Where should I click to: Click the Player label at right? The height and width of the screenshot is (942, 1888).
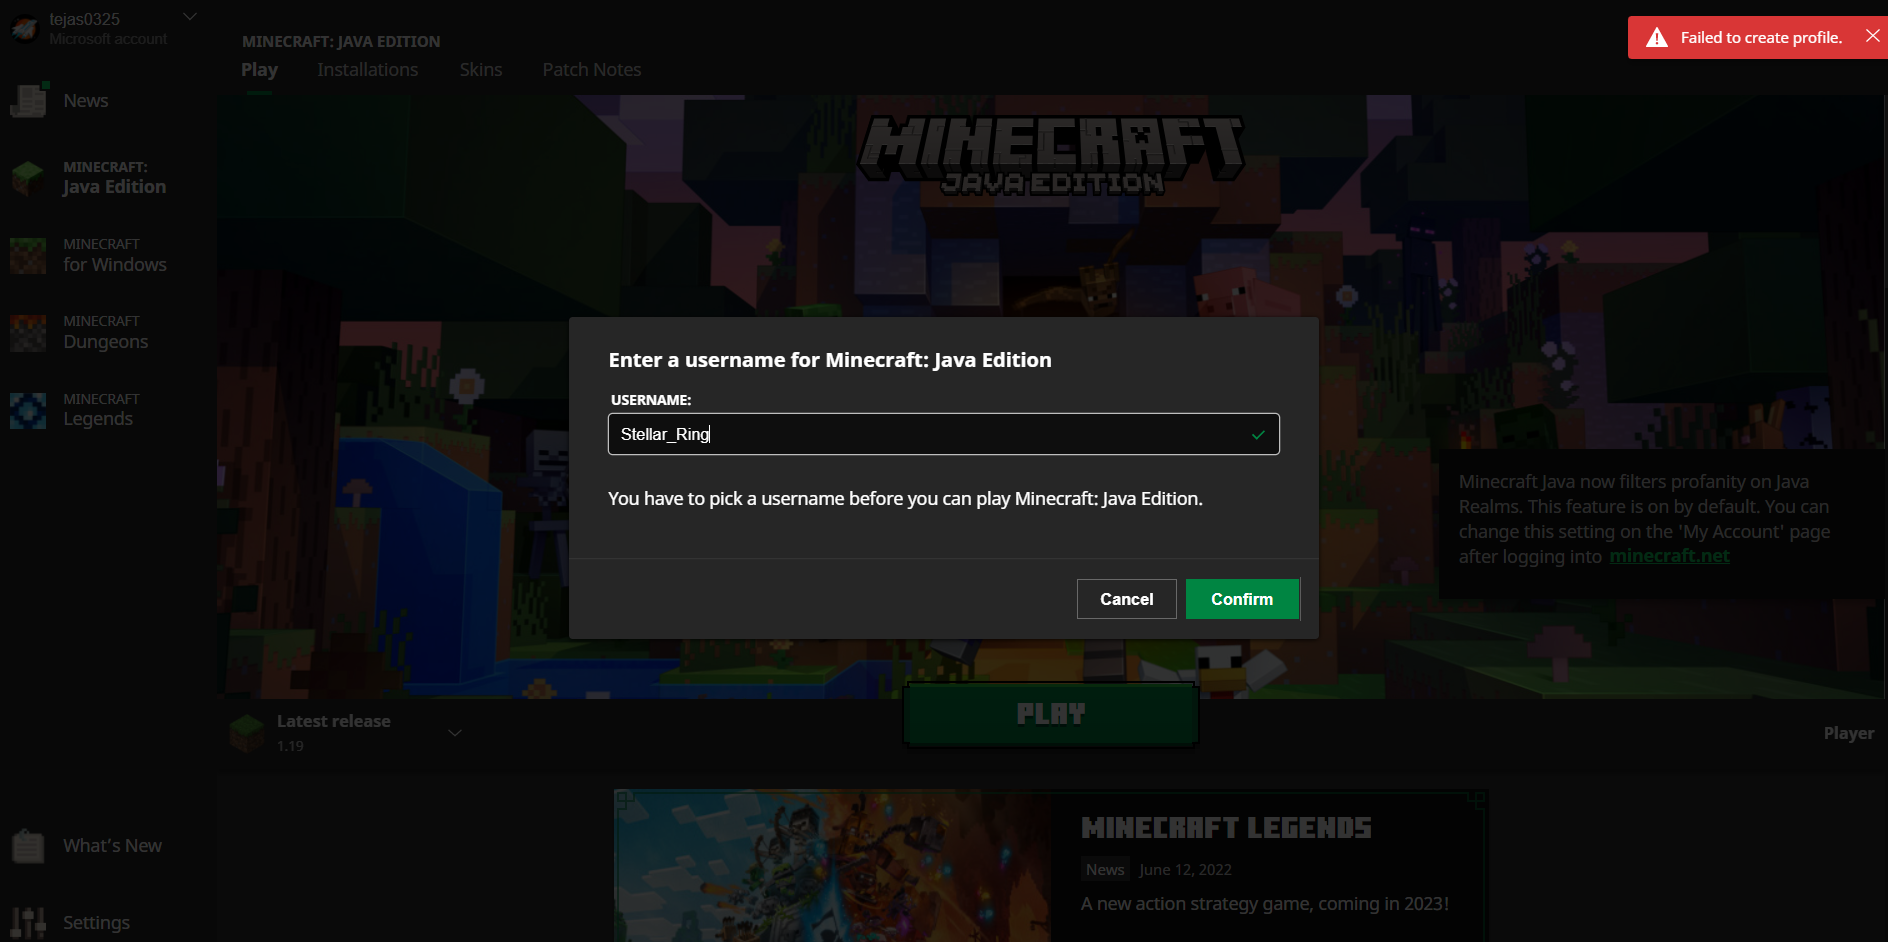(1849, 733)
